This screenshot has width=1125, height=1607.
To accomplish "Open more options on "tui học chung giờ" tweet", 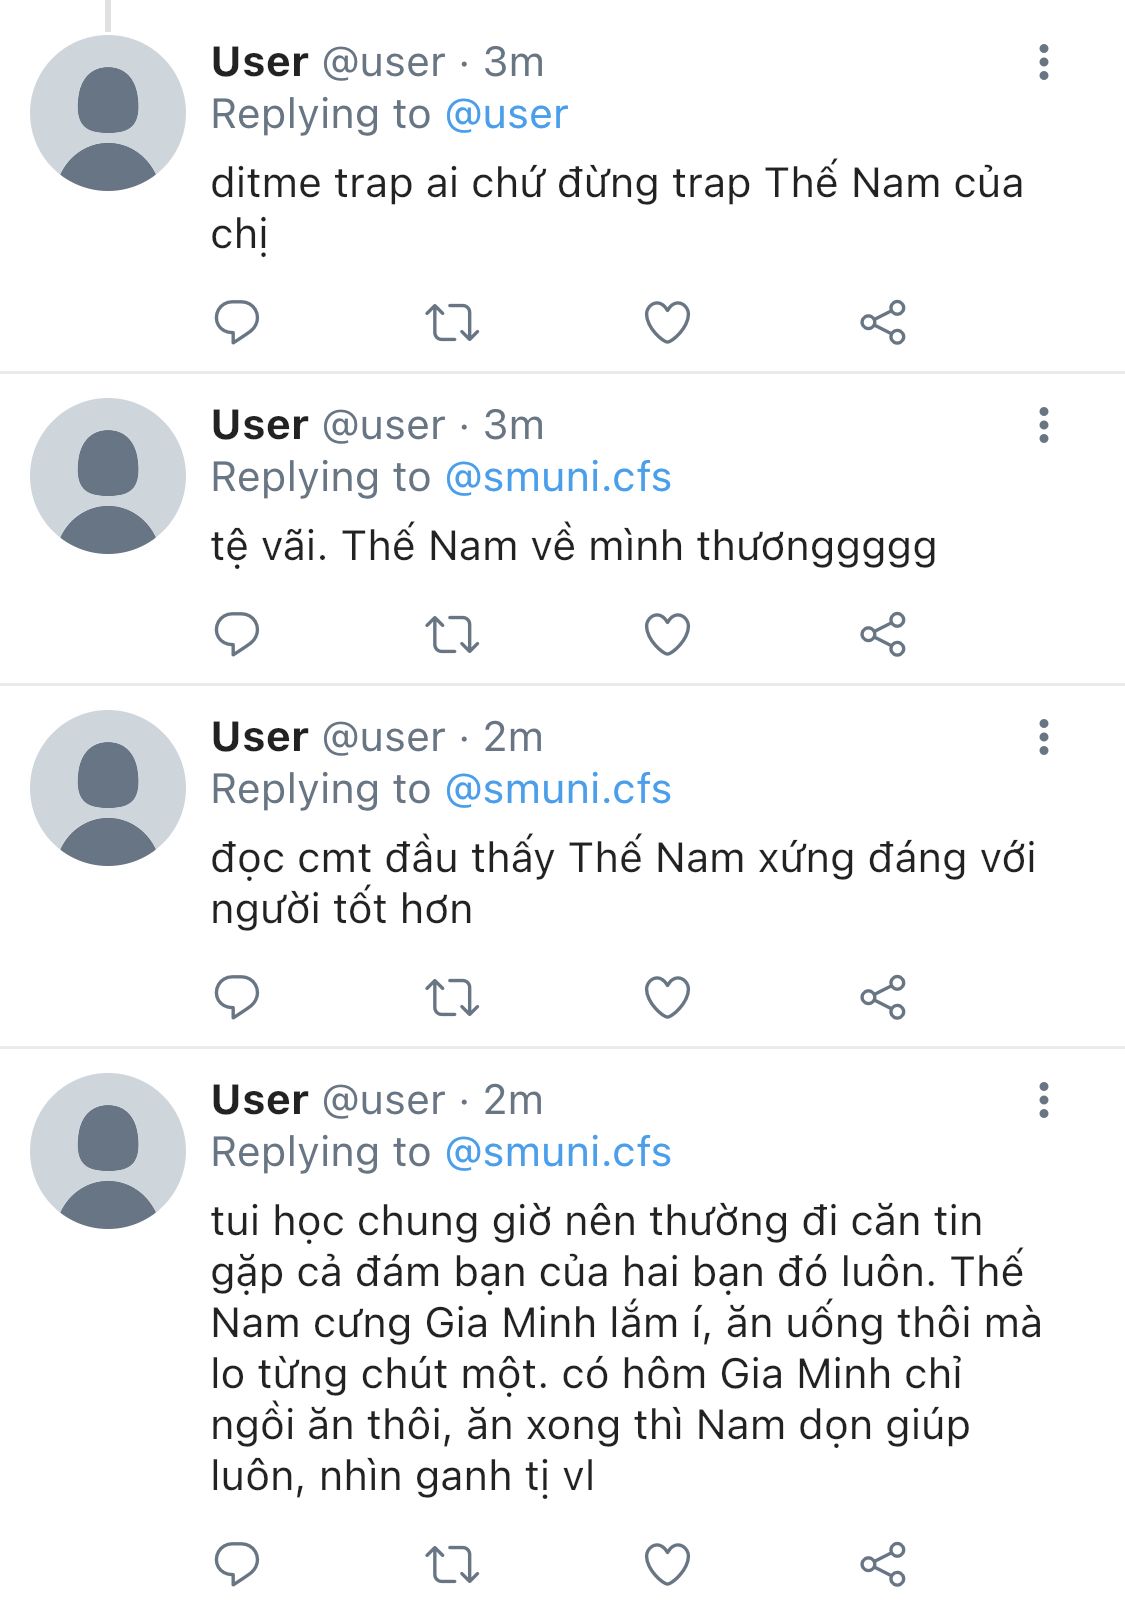I will [x=1043, y=1100].
